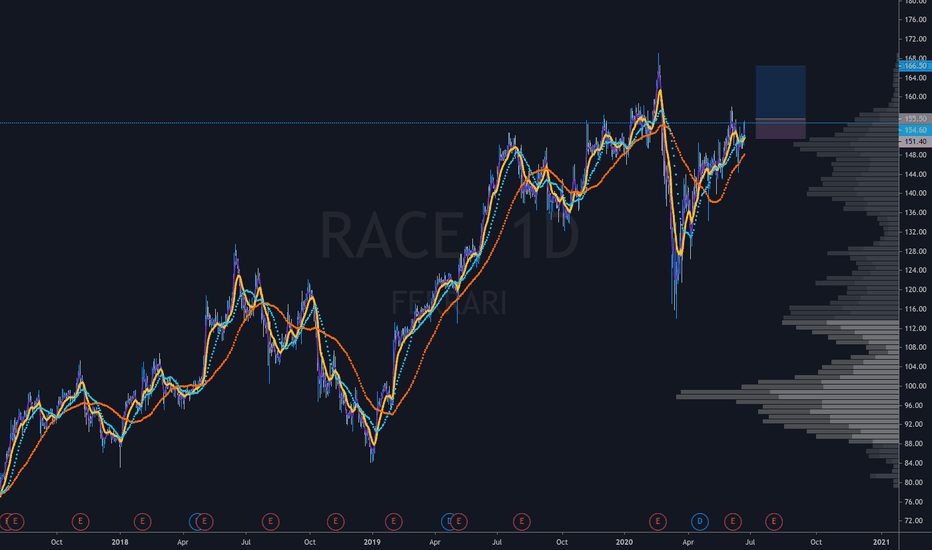The height and width of the screenshot is (550, 932).
Task: Open the earnings marker just after 2018 label
Action: [142, 522]
